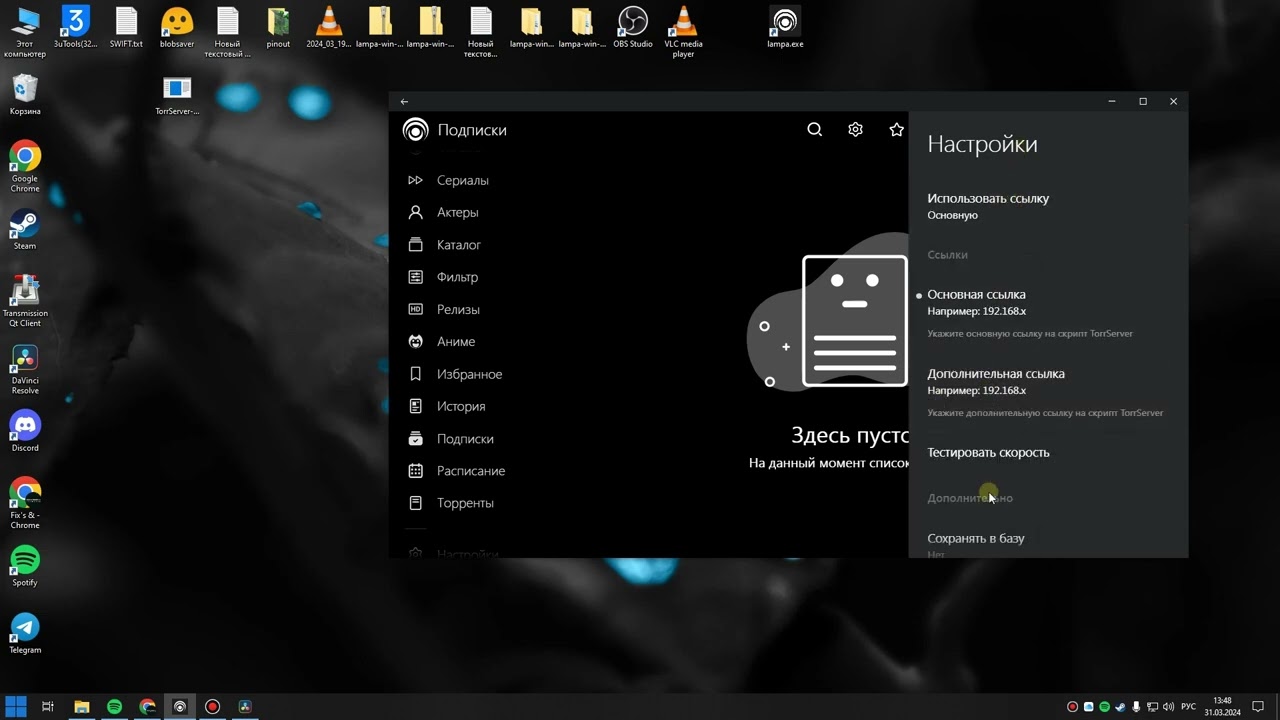Change the Использовать ссылку option
Image resolution: width=1280 pixels, height=720 pixels.
click(1048, 206)
